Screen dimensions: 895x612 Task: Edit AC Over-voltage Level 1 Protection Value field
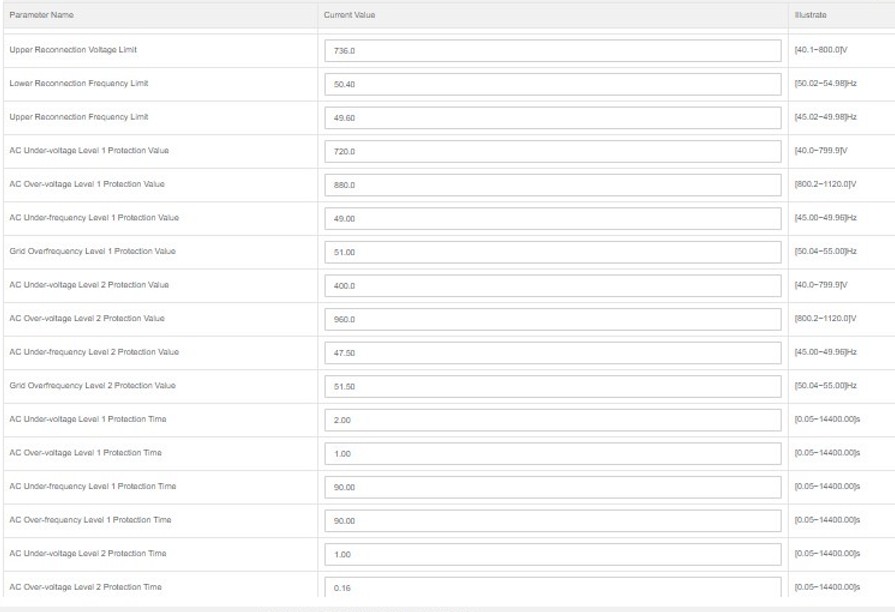[552, 185]
